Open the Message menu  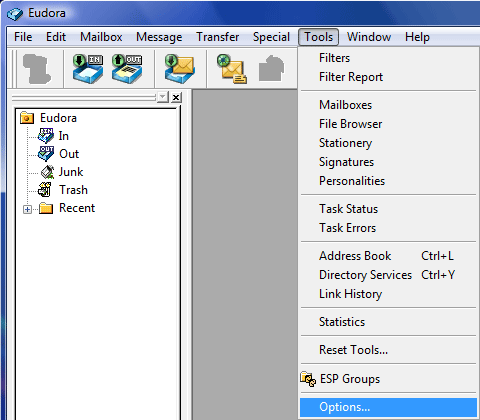pos(159,37)
